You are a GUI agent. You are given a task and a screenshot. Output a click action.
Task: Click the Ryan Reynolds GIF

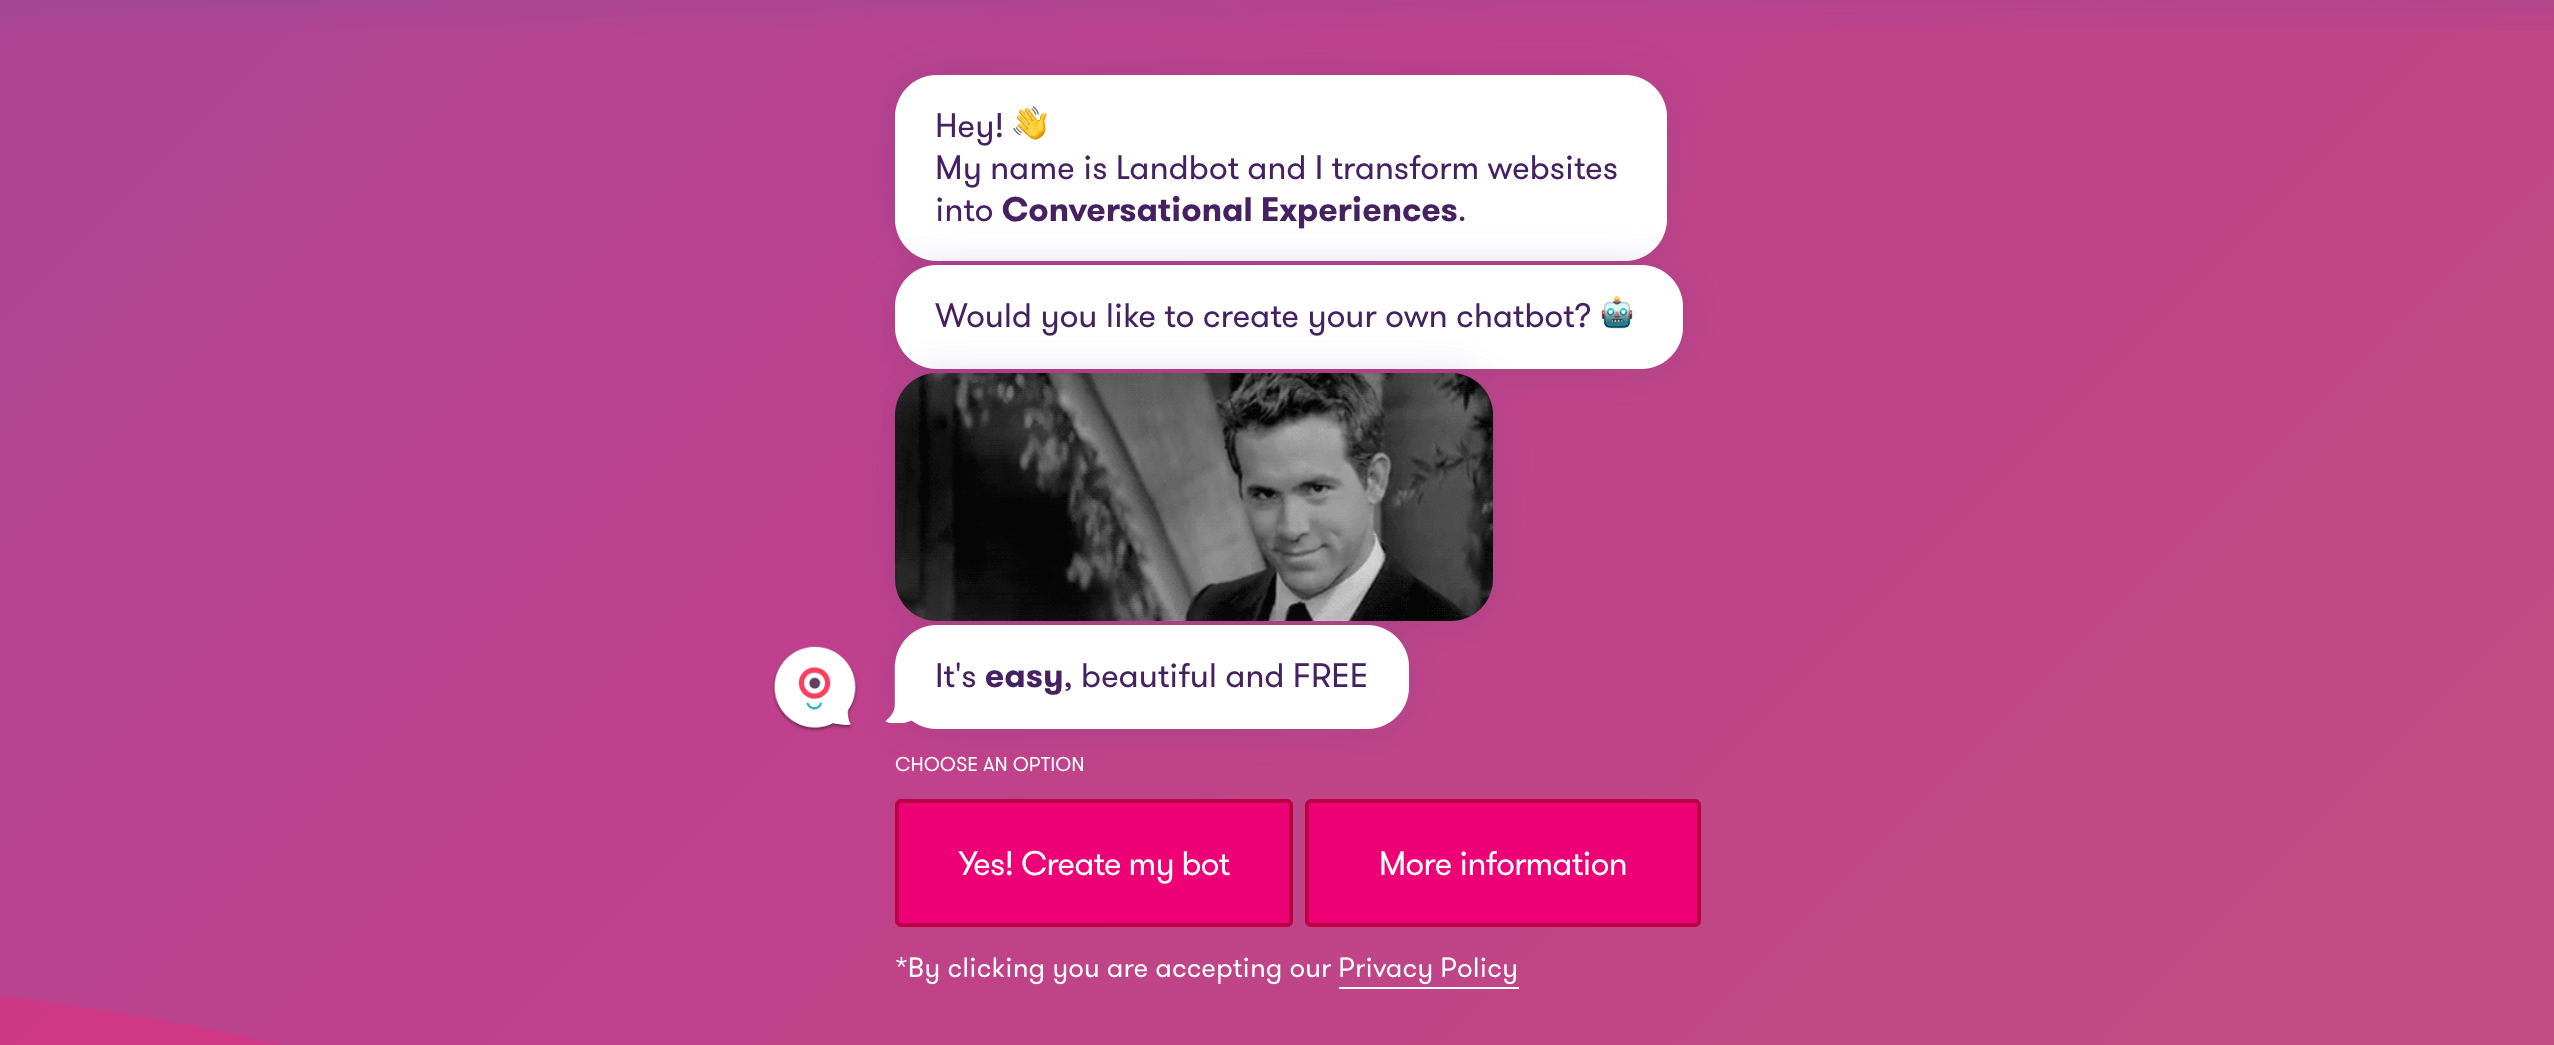click(1193, 497)
